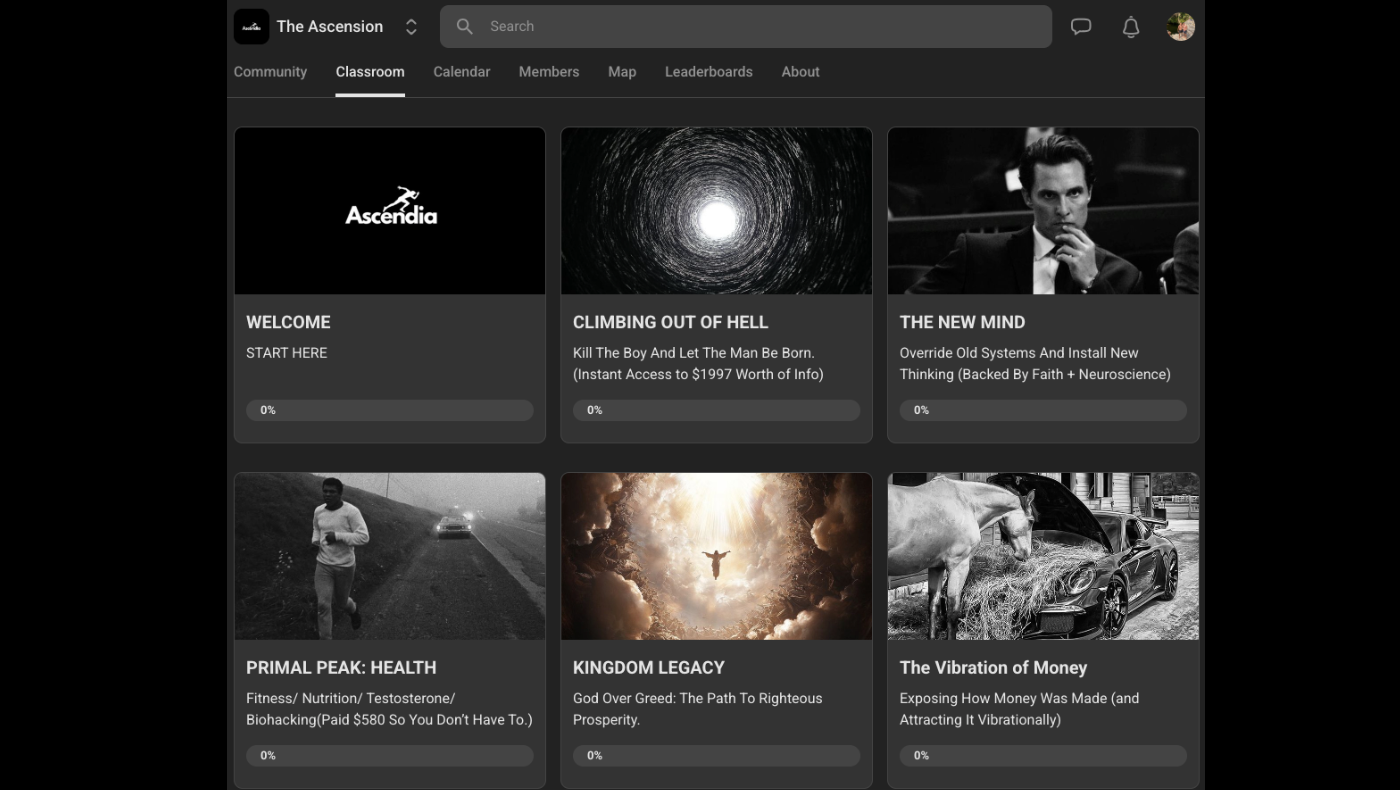The height and width of the screenshot is (790, 1400).
Task: Click THE NEW MIND course title
Action: [962, 322]
